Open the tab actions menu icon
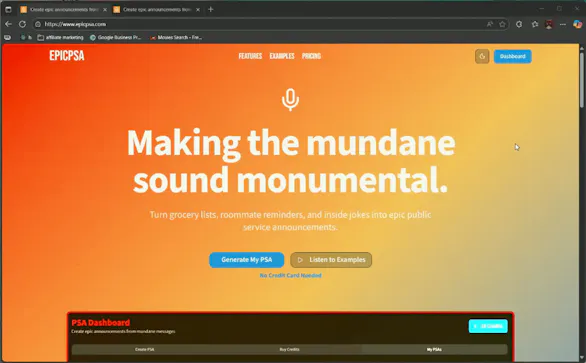The height and width of the screenshot is (363, 586). [x=8, y=9]
